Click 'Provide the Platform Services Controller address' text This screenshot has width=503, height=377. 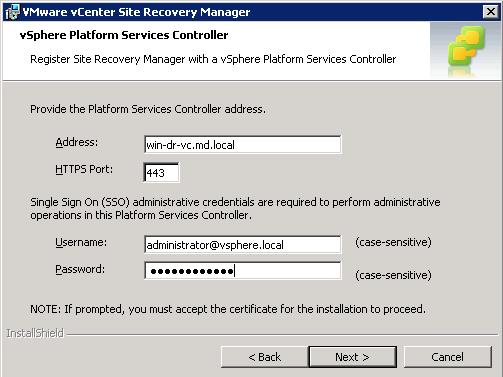(x=148, y=109)
